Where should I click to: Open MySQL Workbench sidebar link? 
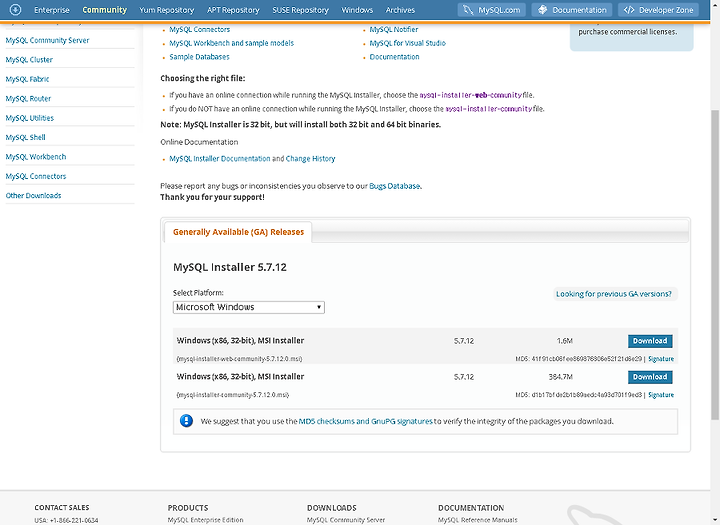click(36, 157)
